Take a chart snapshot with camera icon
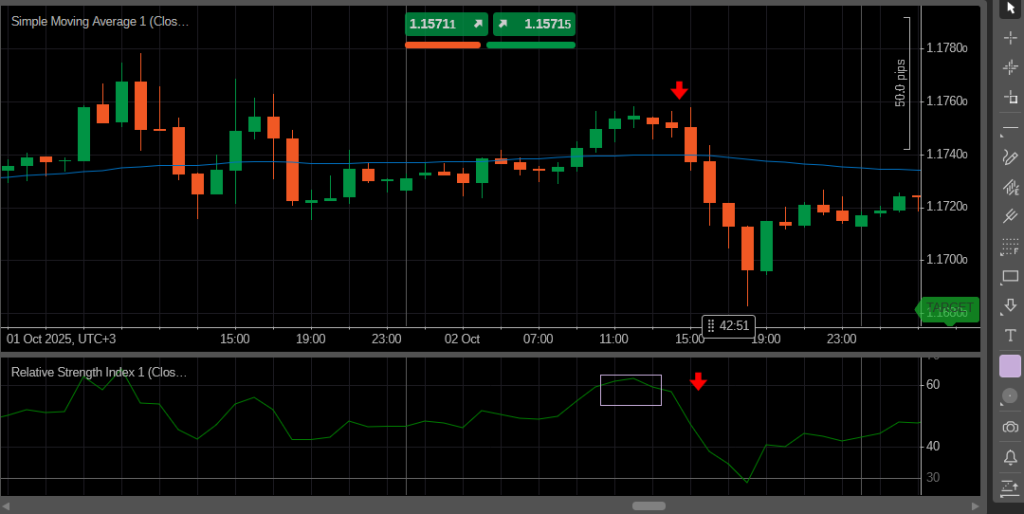 coord(1010,427)
